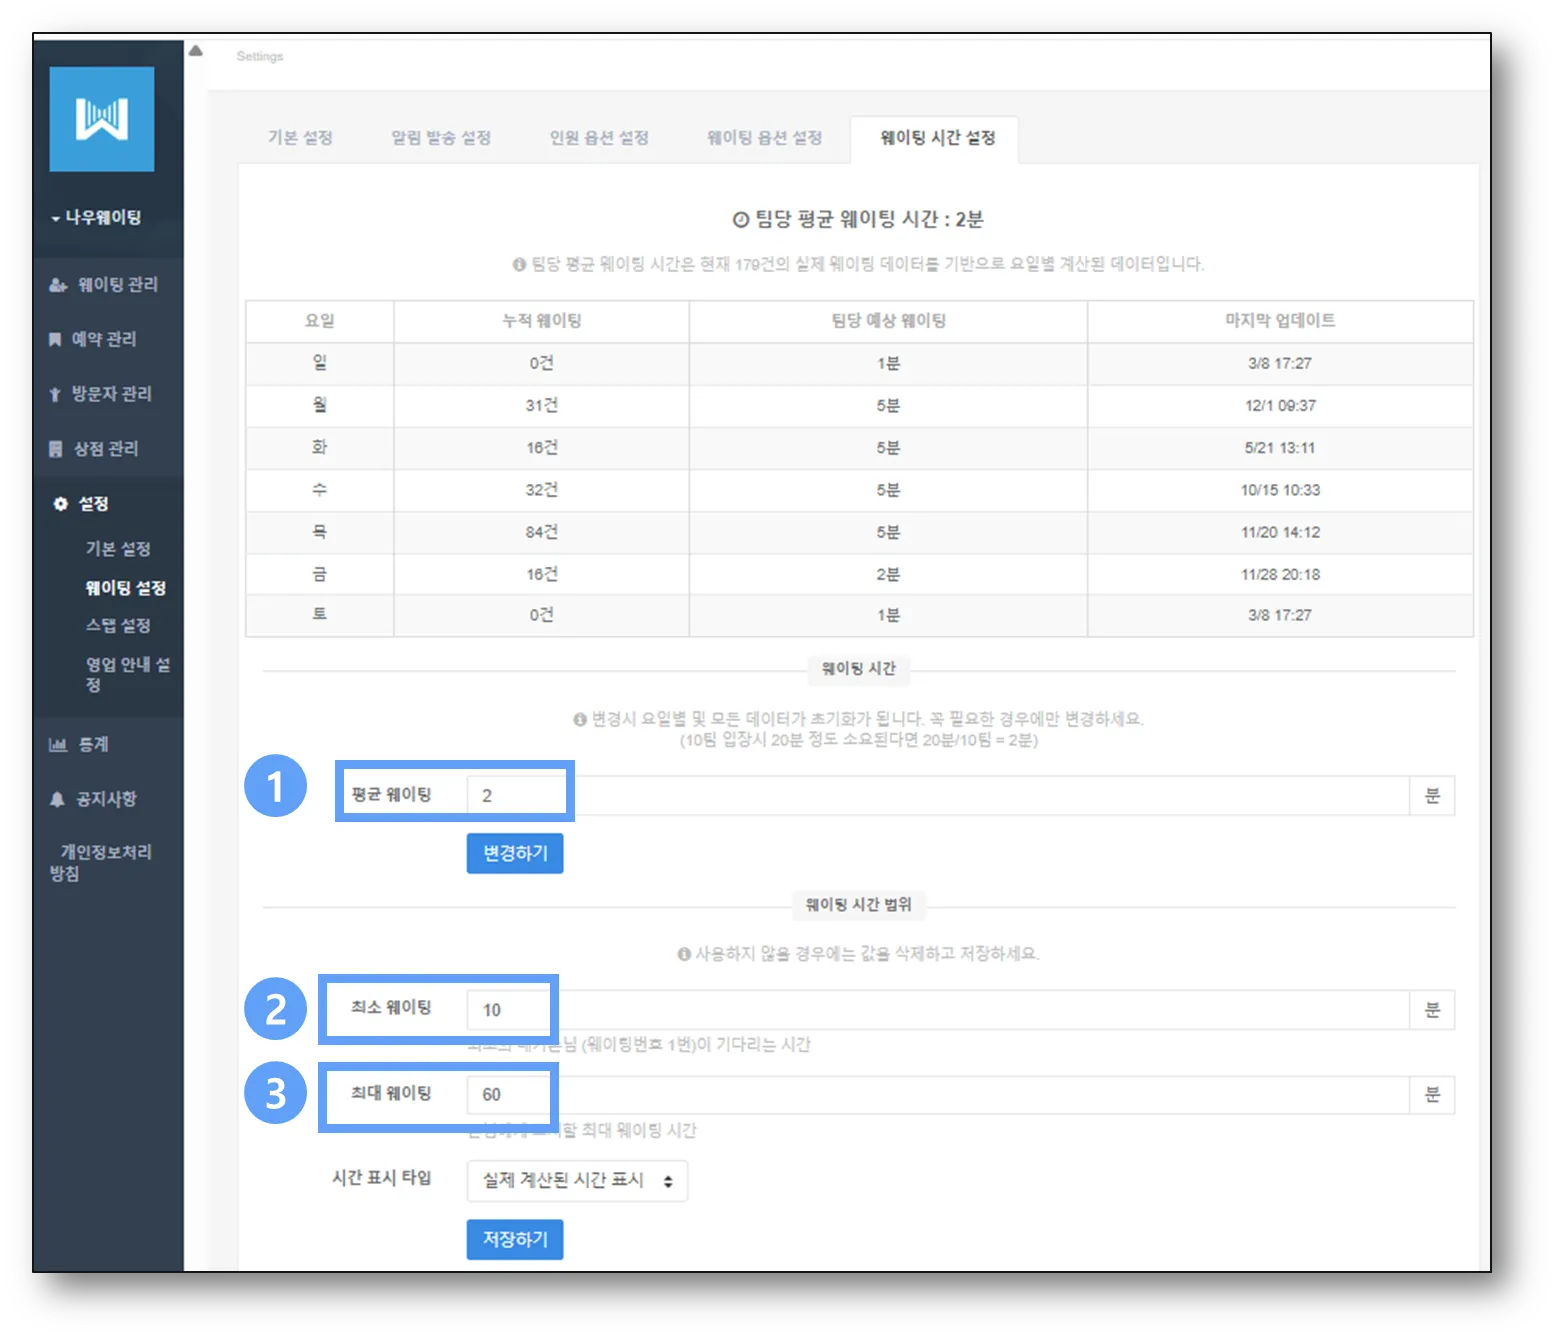The height and width of the screenshot is (1338, 1557).
Task: Open the 개인정보처리방침 link
Action: [103, 863]
